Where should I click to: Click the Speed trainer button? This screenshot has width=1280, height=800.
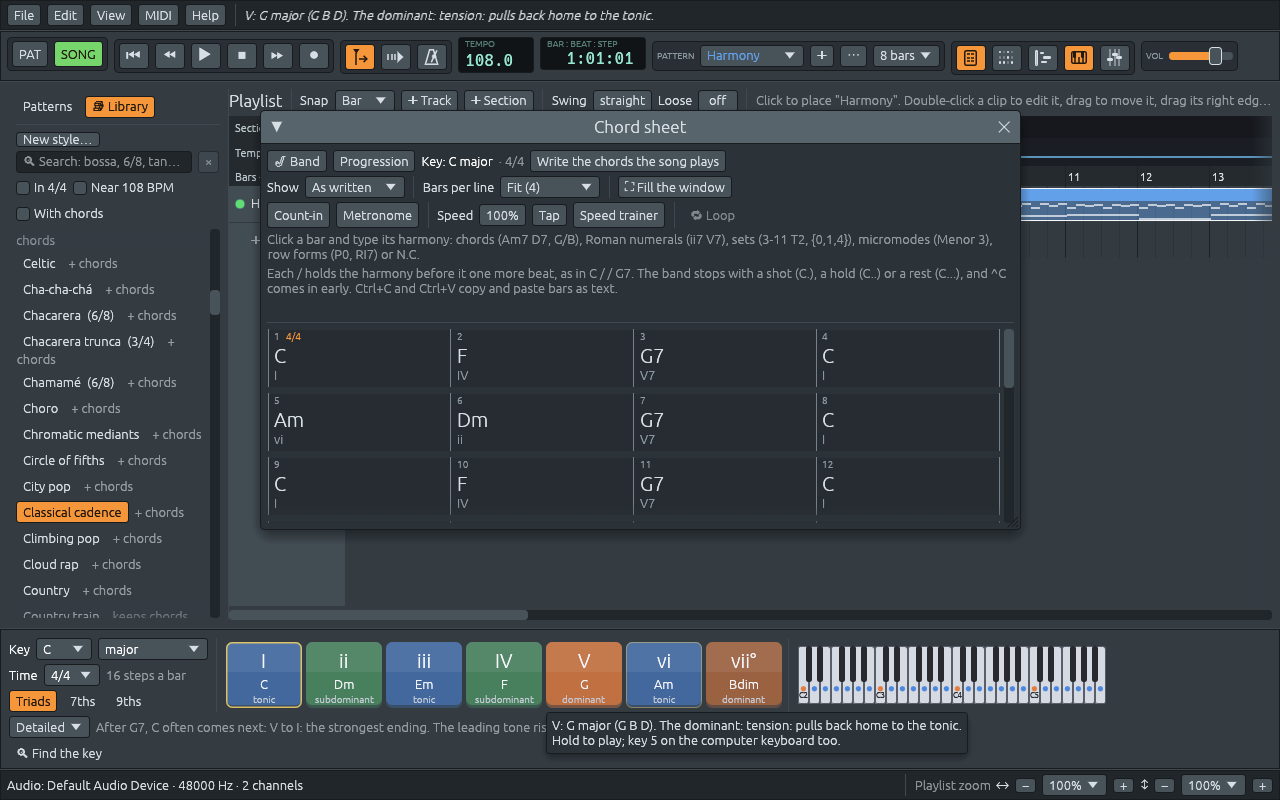(x=618, y=215)
